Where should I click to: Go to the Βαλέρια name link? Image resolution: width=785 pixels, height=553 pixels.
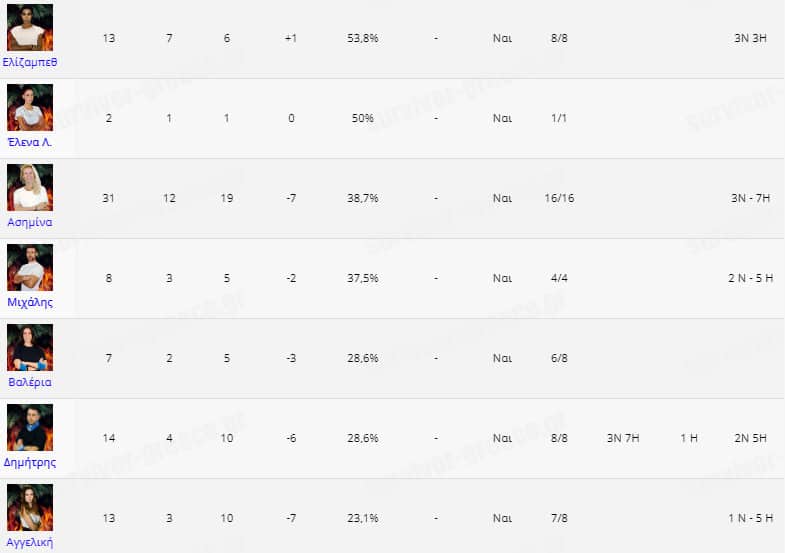click(x=30, y=382)
